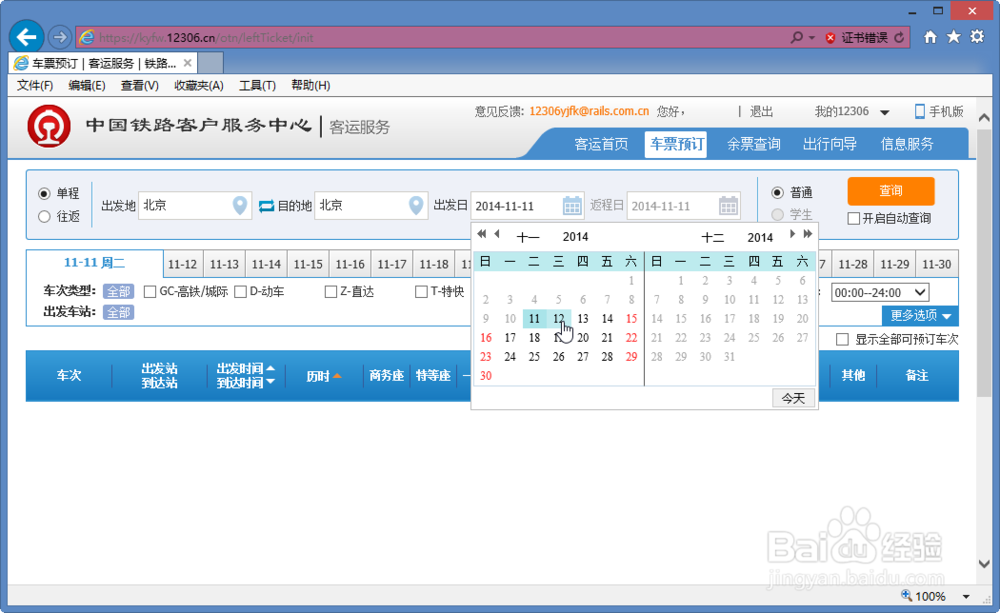
Task: Open the 手机版 mobile version link
Action: [939, 112]
